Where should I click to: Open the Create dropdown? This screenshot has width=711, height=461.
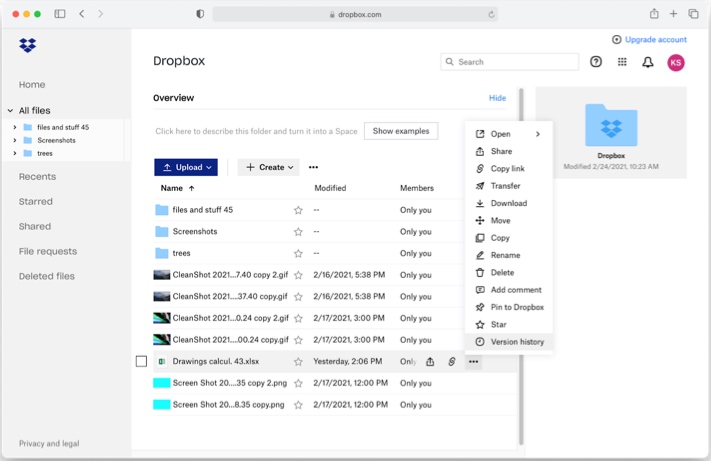point(269,167)
